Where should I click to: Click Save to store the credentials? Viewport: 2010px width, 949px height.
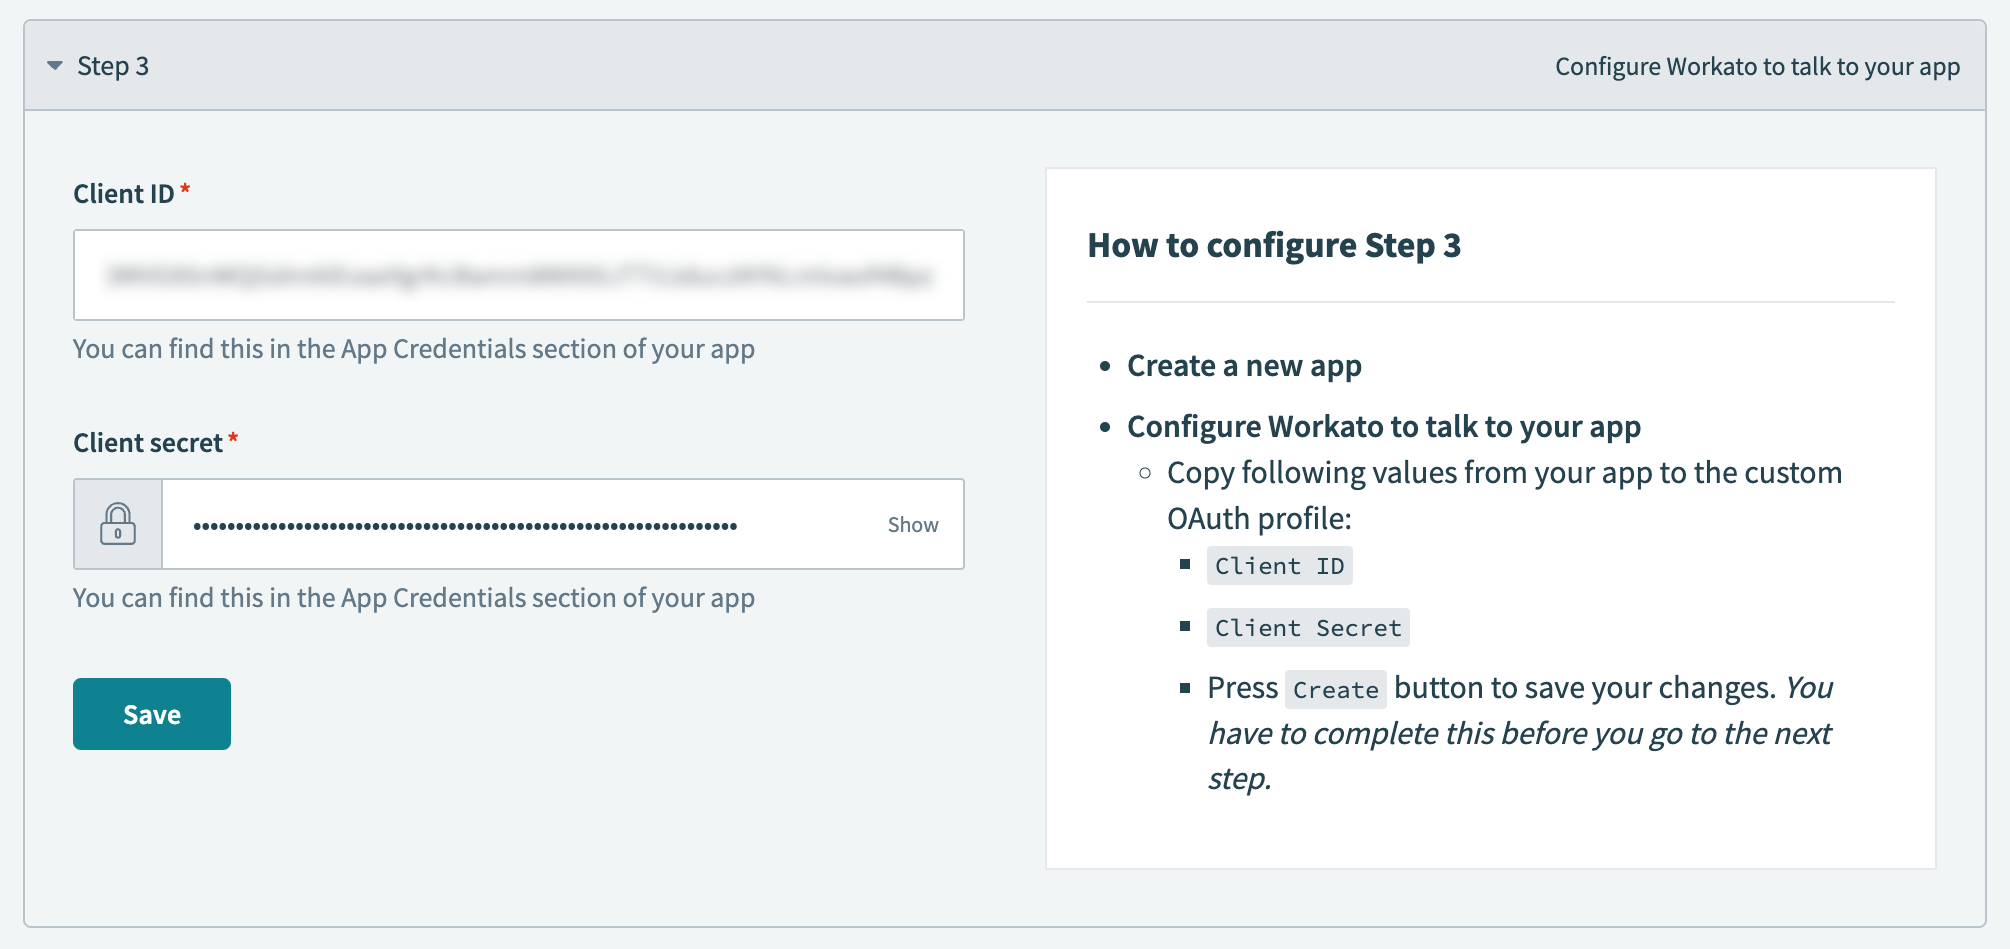point(151,713)
